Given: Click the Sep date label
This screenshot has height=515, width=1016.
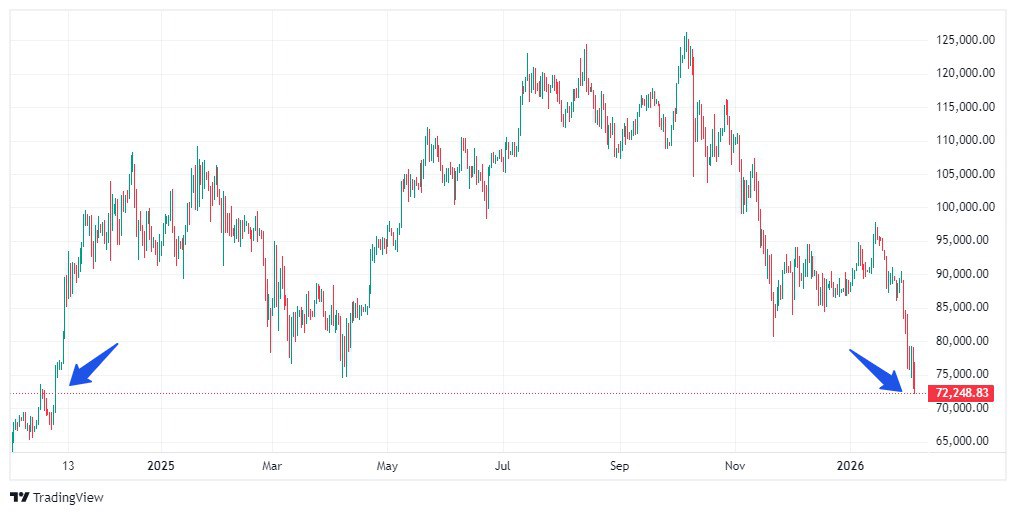Looking at the screenshot, I should 619,466.
